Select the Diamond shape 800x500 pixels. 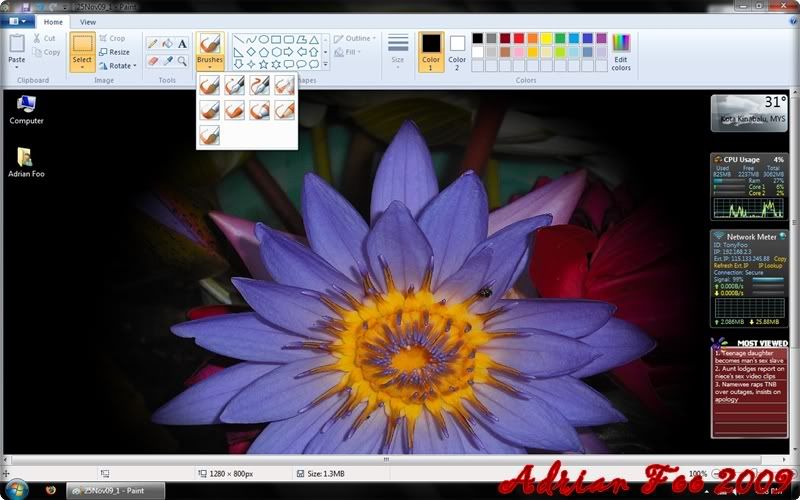251,52
